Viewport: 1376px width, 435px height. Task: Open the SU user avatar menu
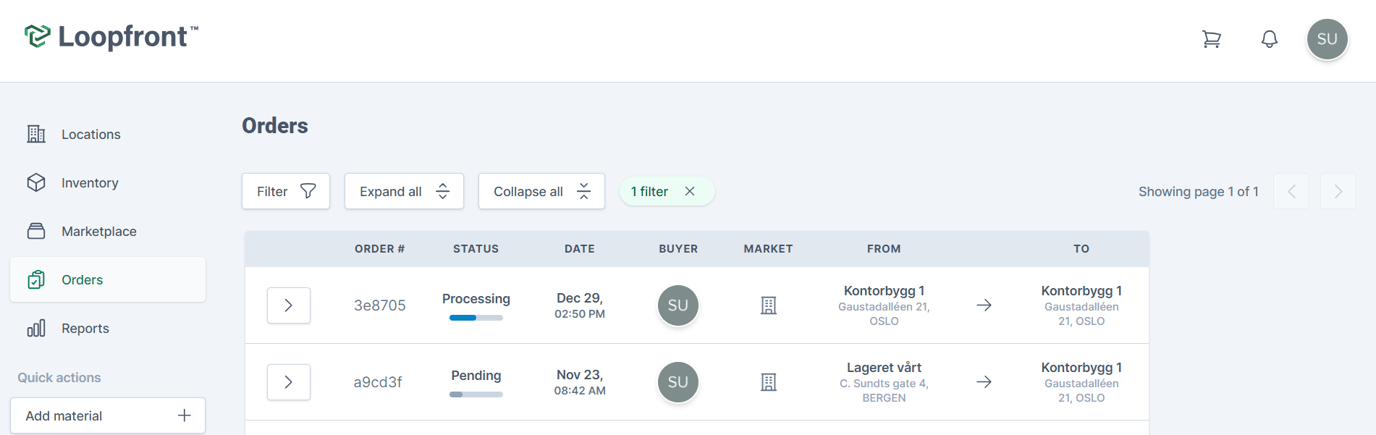(x=1327, y=39)
